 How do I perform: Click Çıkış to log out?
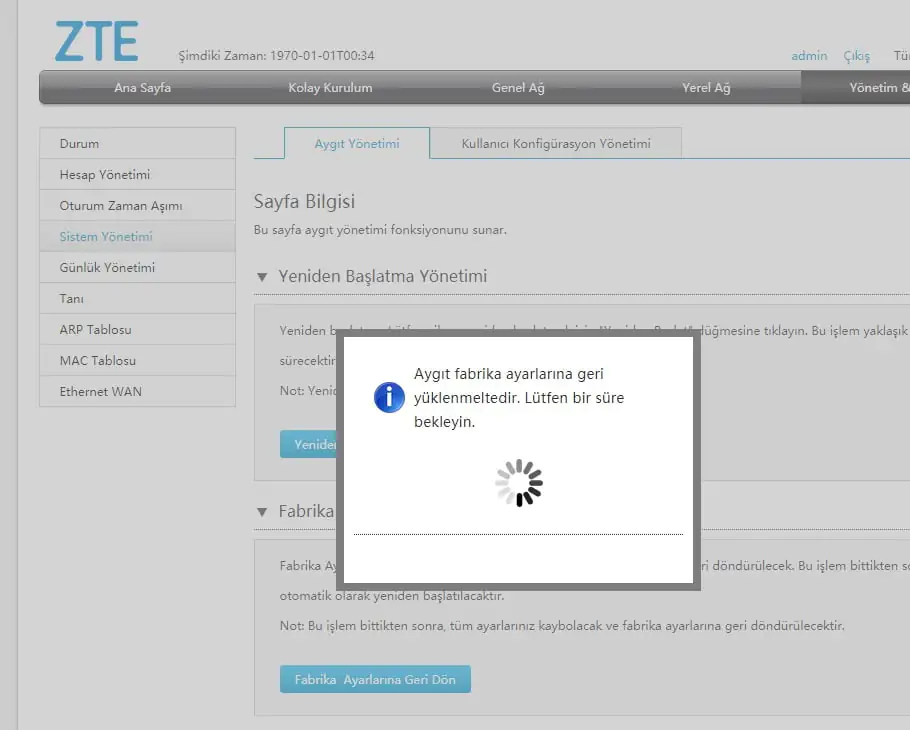pos(857,56)
